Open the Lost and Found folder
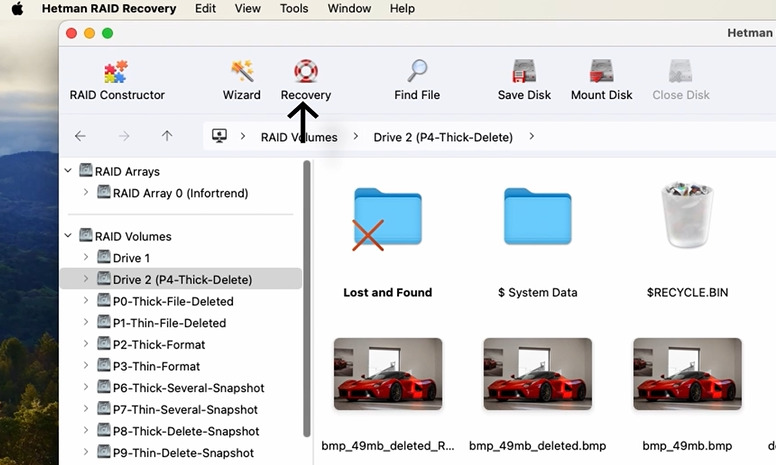776x465 pixels. (388, 217)
